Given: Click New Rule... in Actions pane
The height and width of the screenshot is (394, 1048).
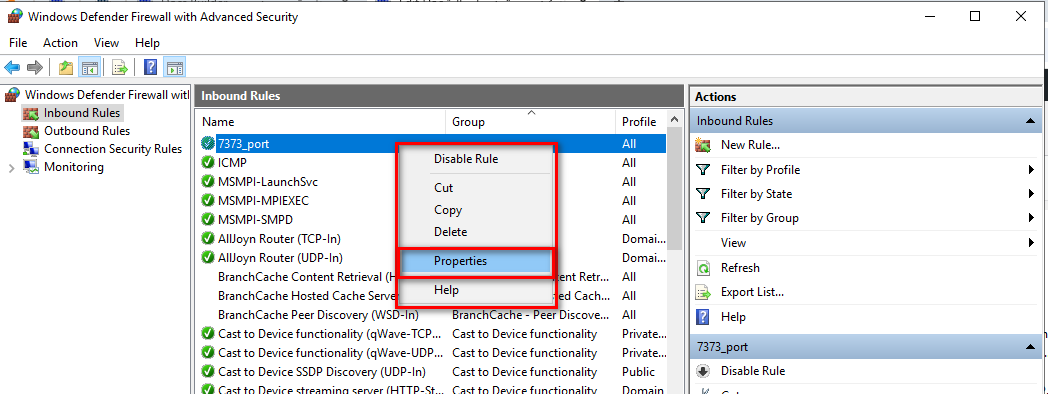Looking at the screenshot, I should point(750,144).
